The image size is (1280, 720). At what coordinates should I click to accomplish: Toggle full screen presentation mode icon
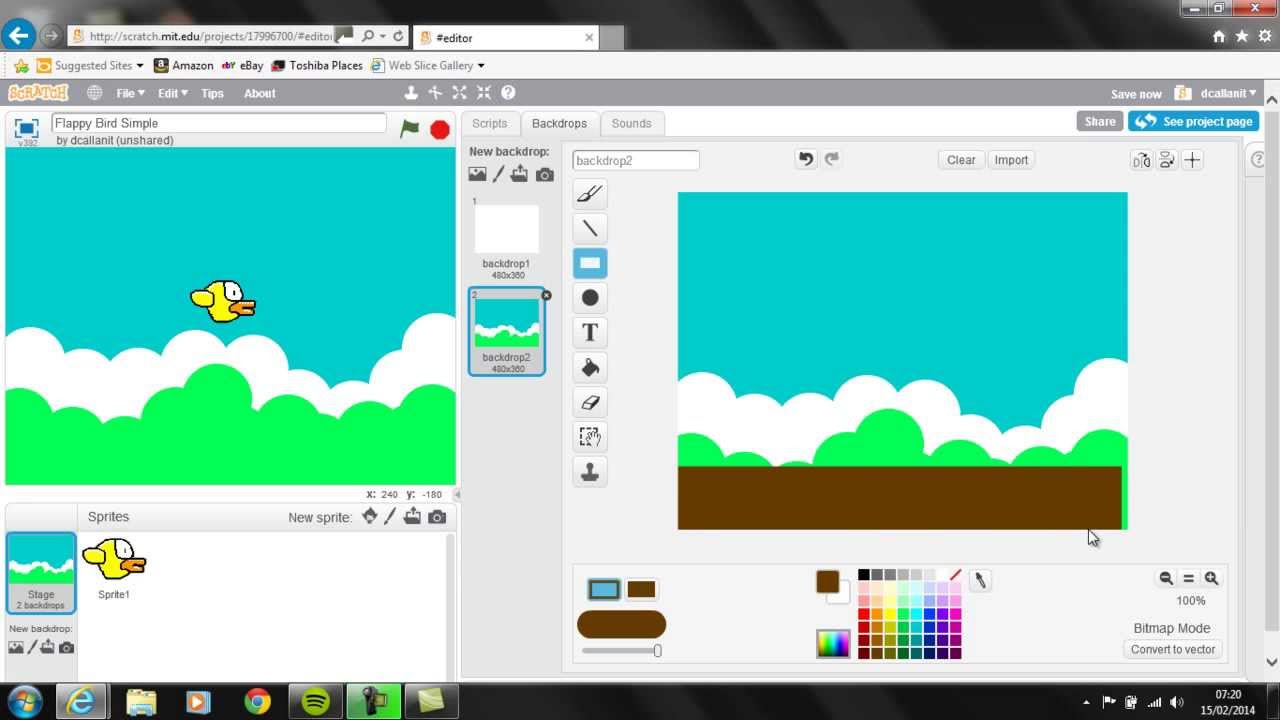point(26,128)
